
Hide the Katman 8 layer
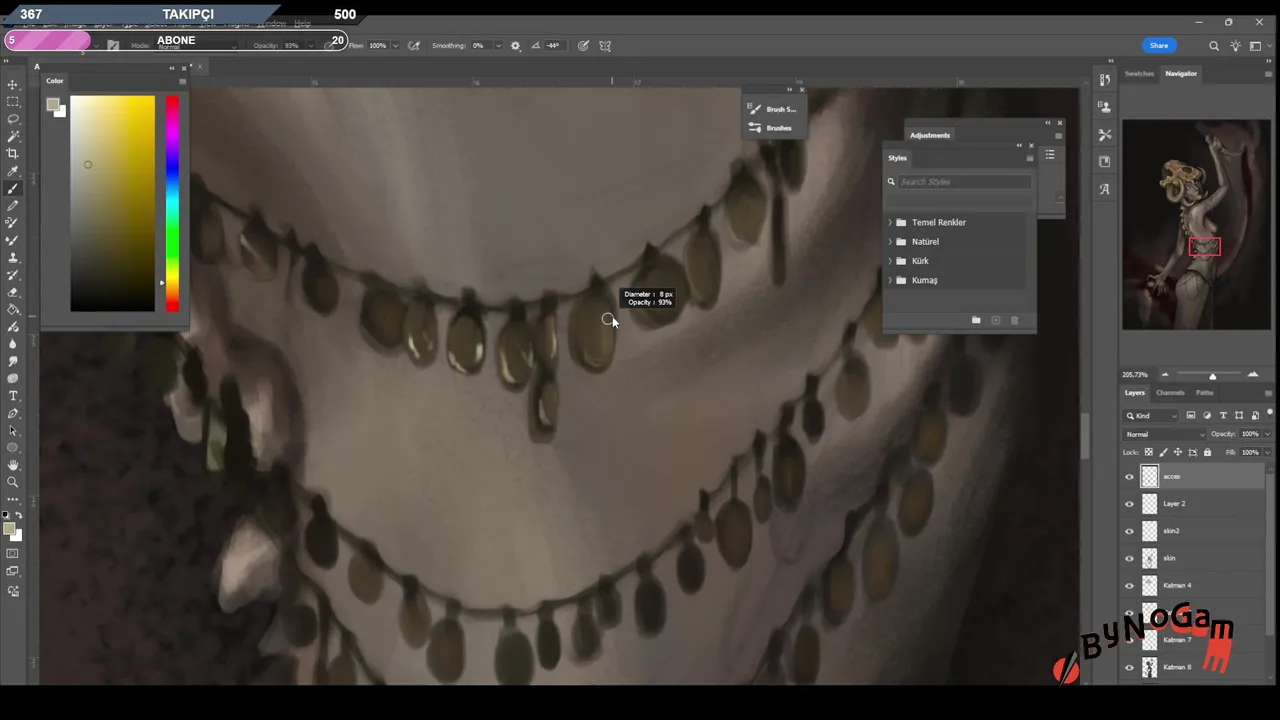click(x=1130, y=667)
